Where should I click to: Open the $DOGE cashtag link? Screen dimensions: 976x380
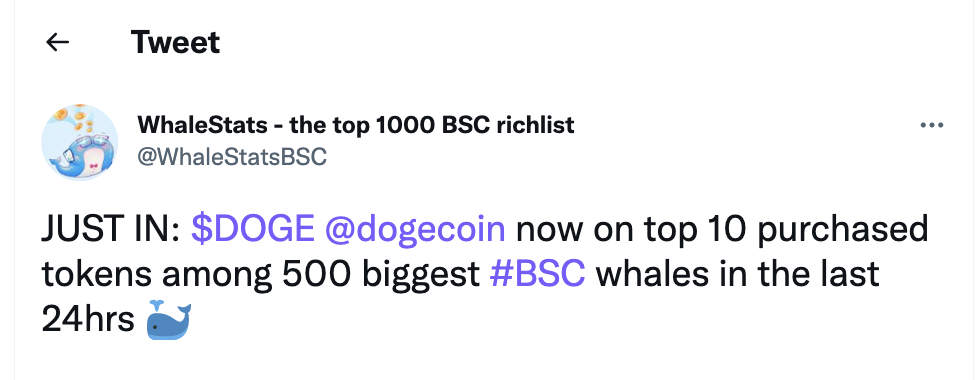point(253,229)
